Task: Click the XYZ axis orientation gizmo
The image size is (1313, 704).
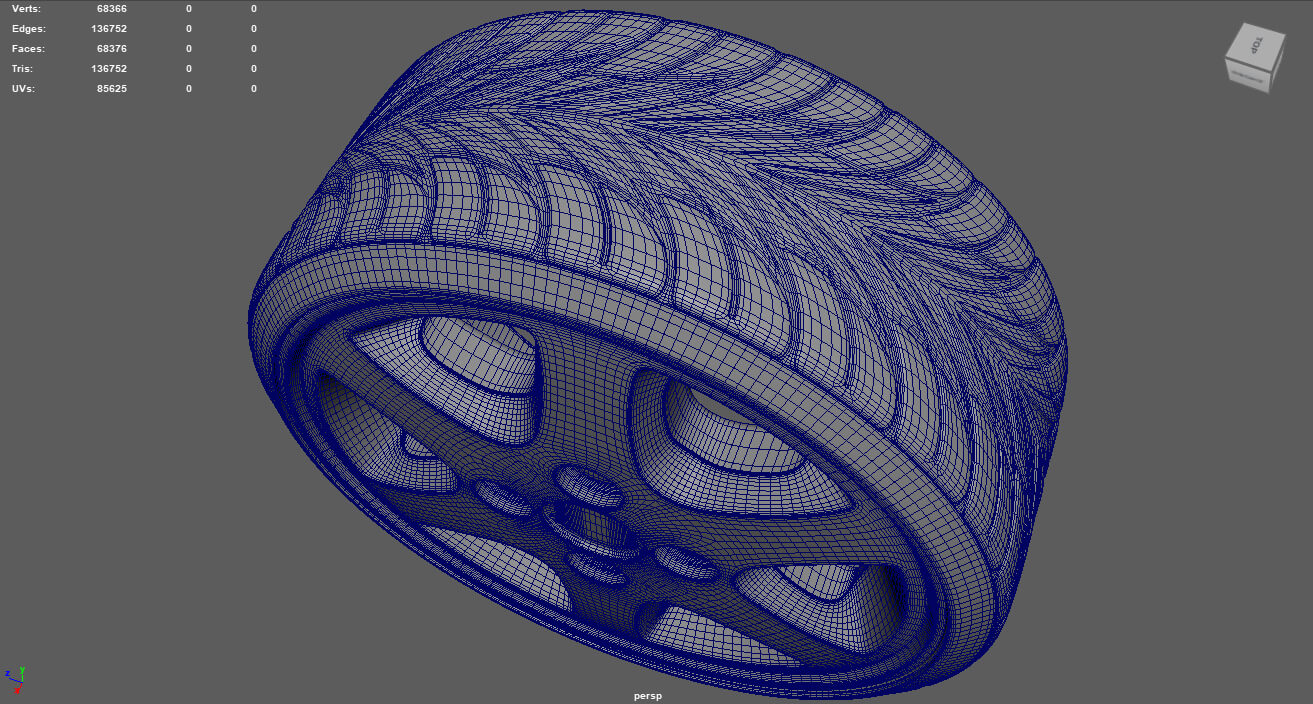Action: coord(14,680)
